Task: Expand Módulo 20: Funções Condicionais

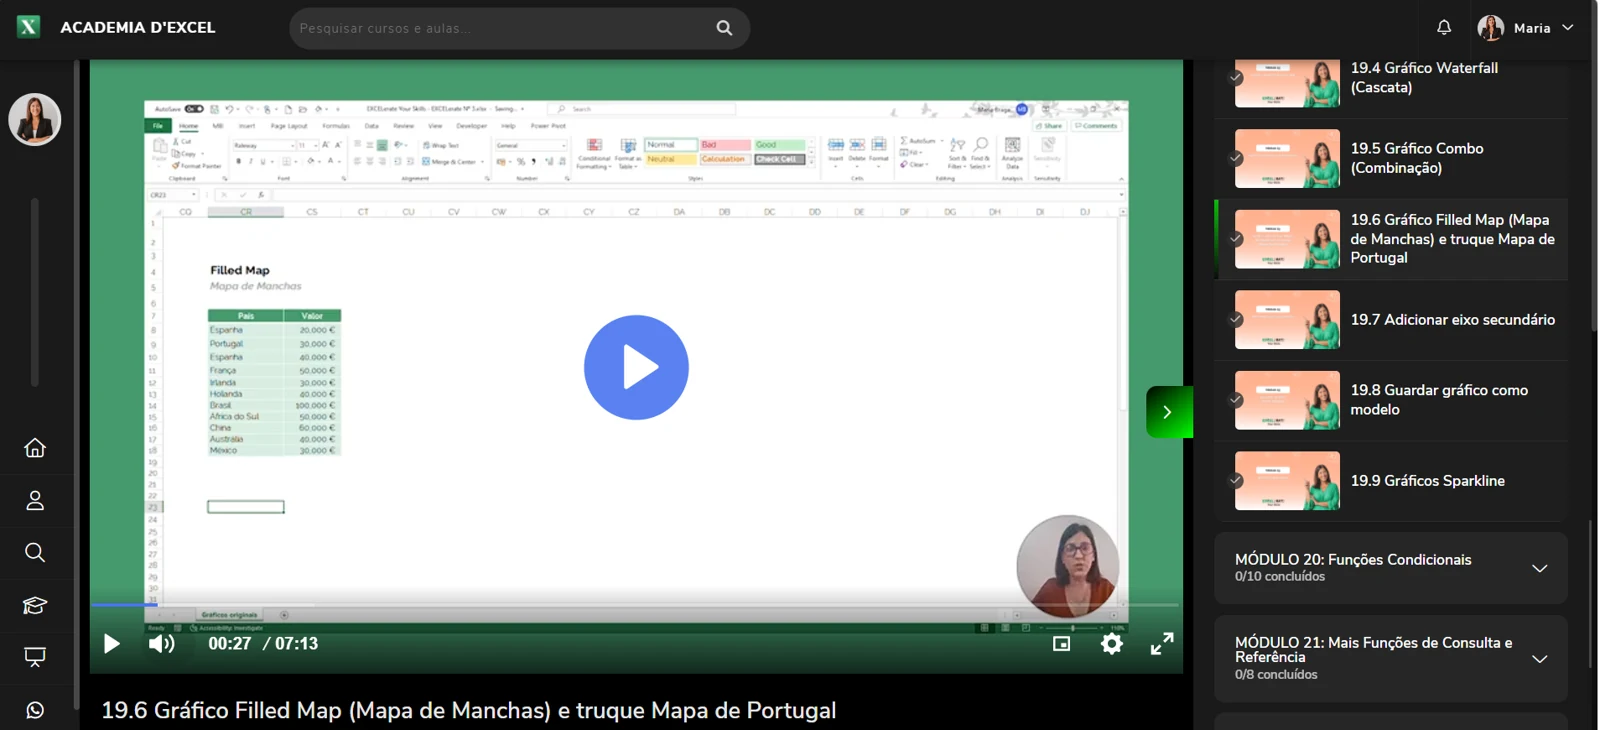Action: 1391,568
